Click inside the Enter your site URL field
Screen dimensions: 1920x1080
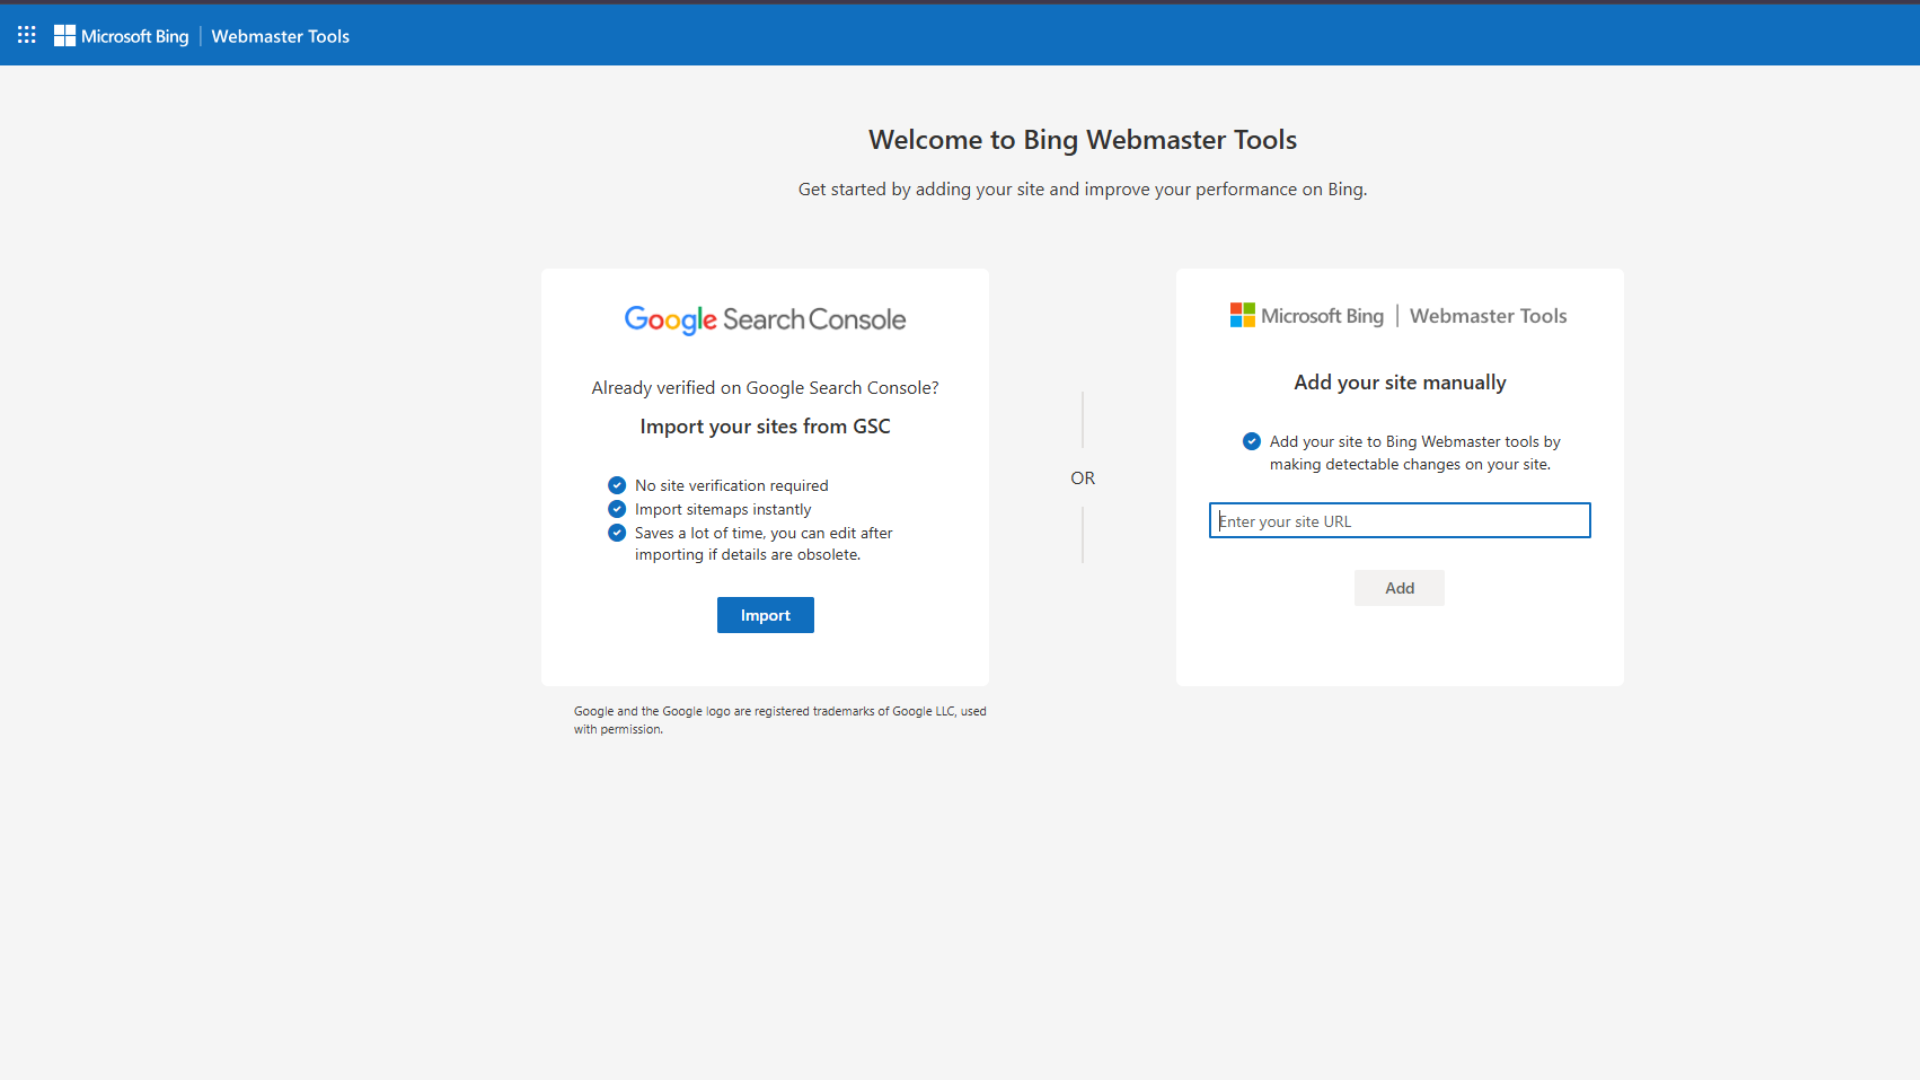point(1399,520)
